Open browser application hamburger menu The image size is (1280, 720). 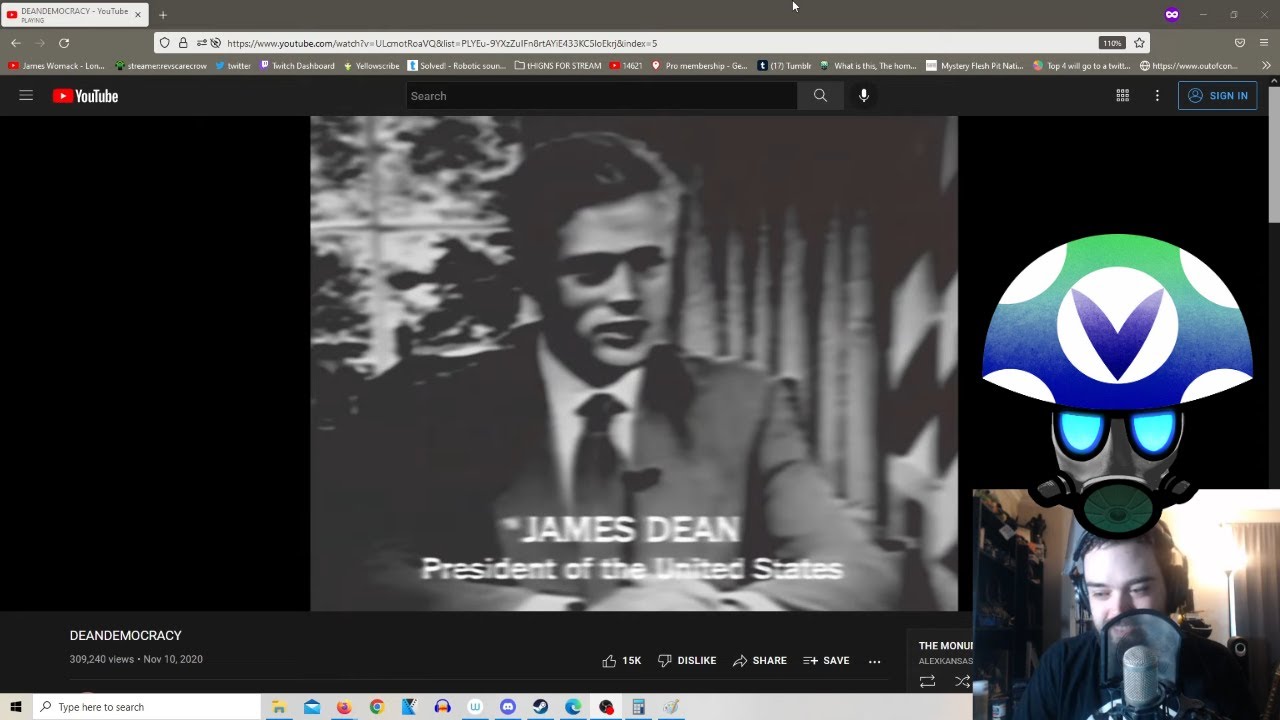pos(1264,43)
